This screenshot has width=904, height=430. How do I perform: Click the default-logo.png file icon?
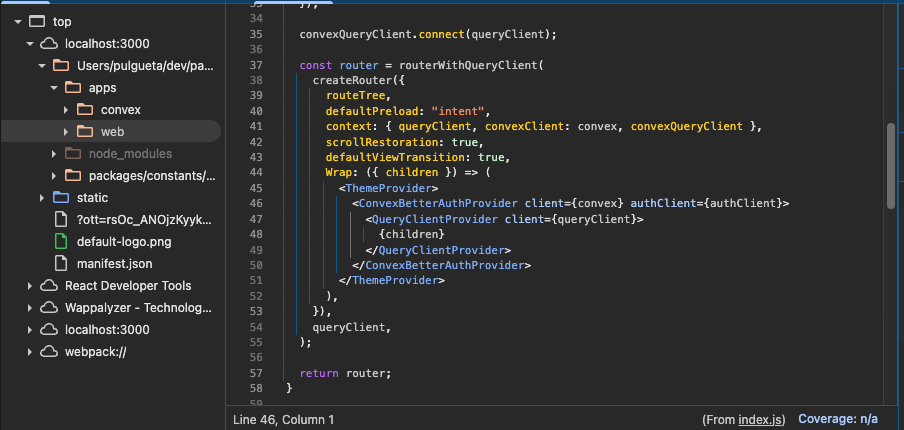(61, 242)
